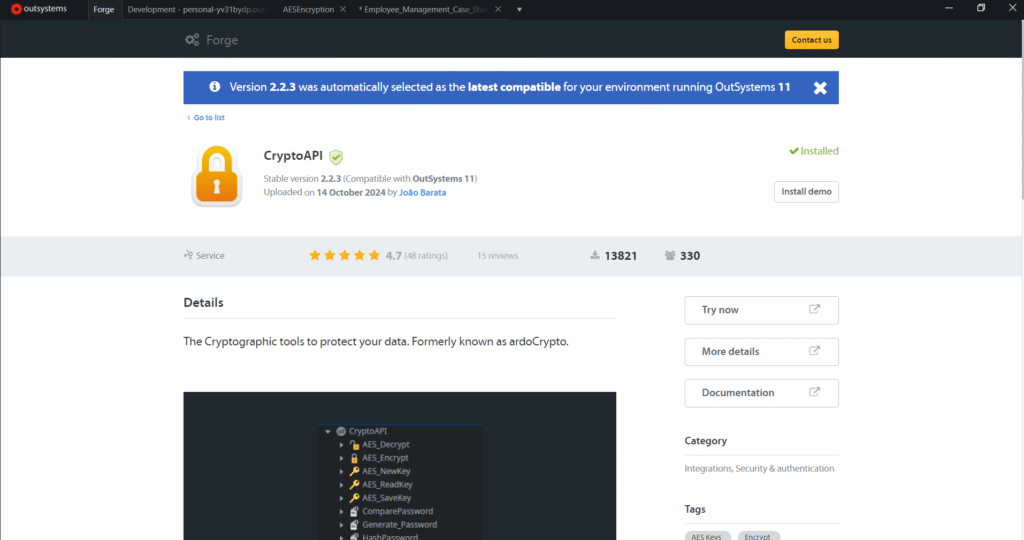
Task: Click the ComparePassword icon in preview
Action: tap(354, 511)
